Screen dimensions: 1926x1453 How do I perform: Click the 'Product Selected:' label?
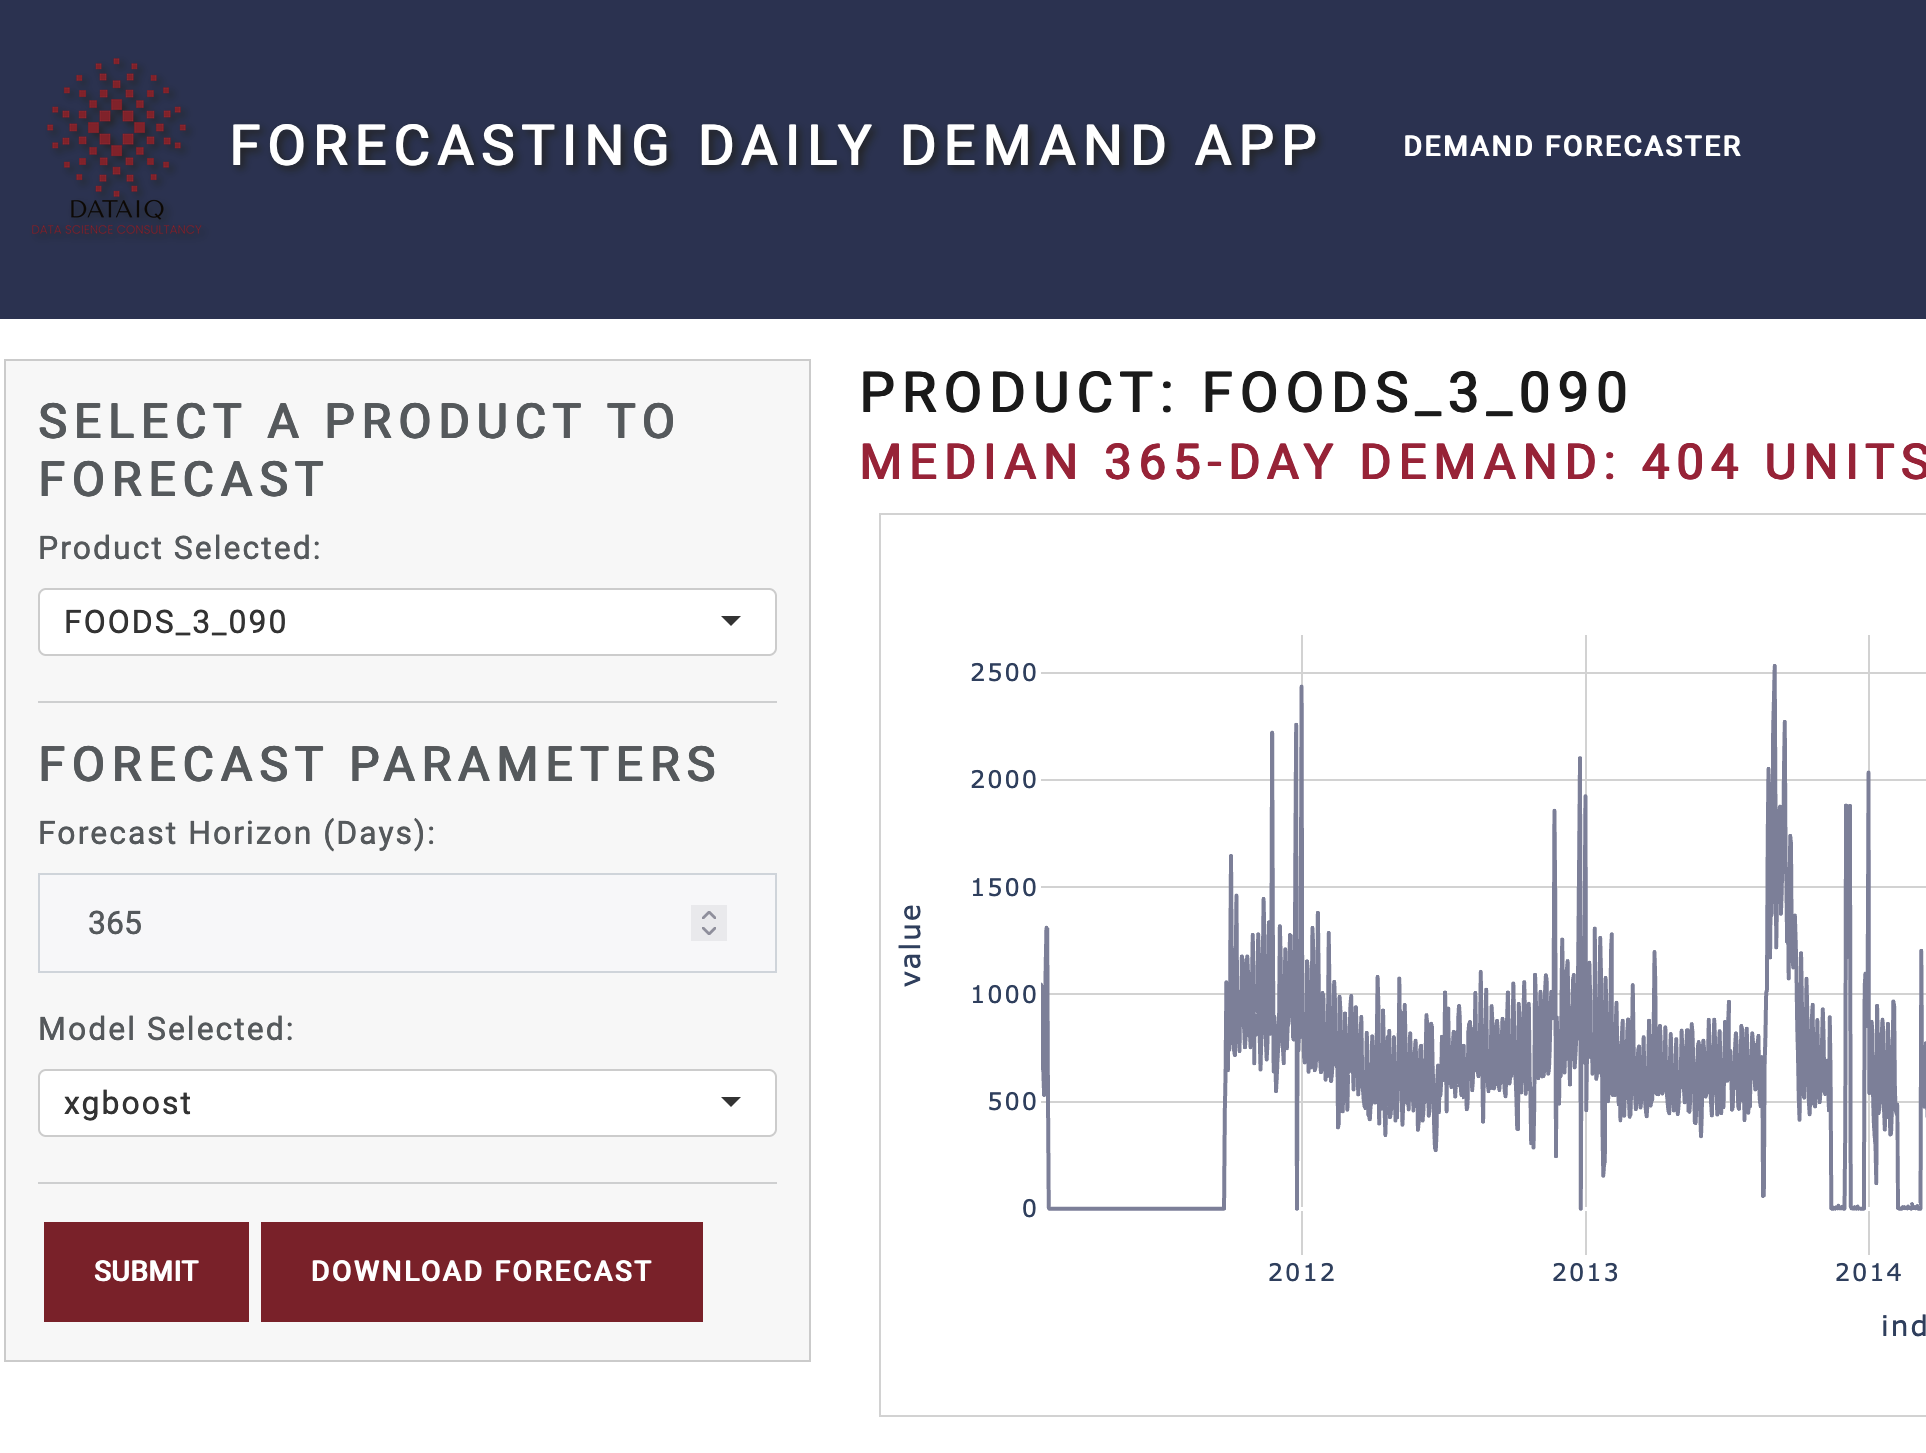[180, 548]
